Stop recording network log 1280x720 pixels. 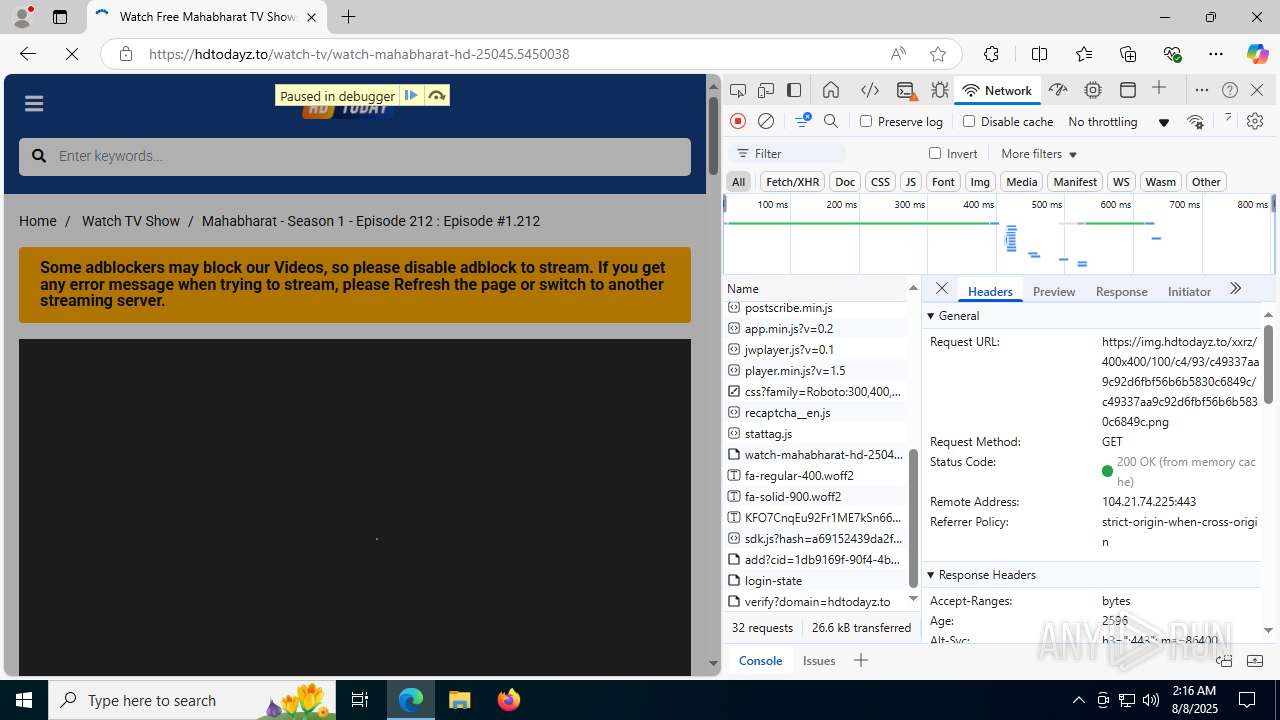coord(738,121)
